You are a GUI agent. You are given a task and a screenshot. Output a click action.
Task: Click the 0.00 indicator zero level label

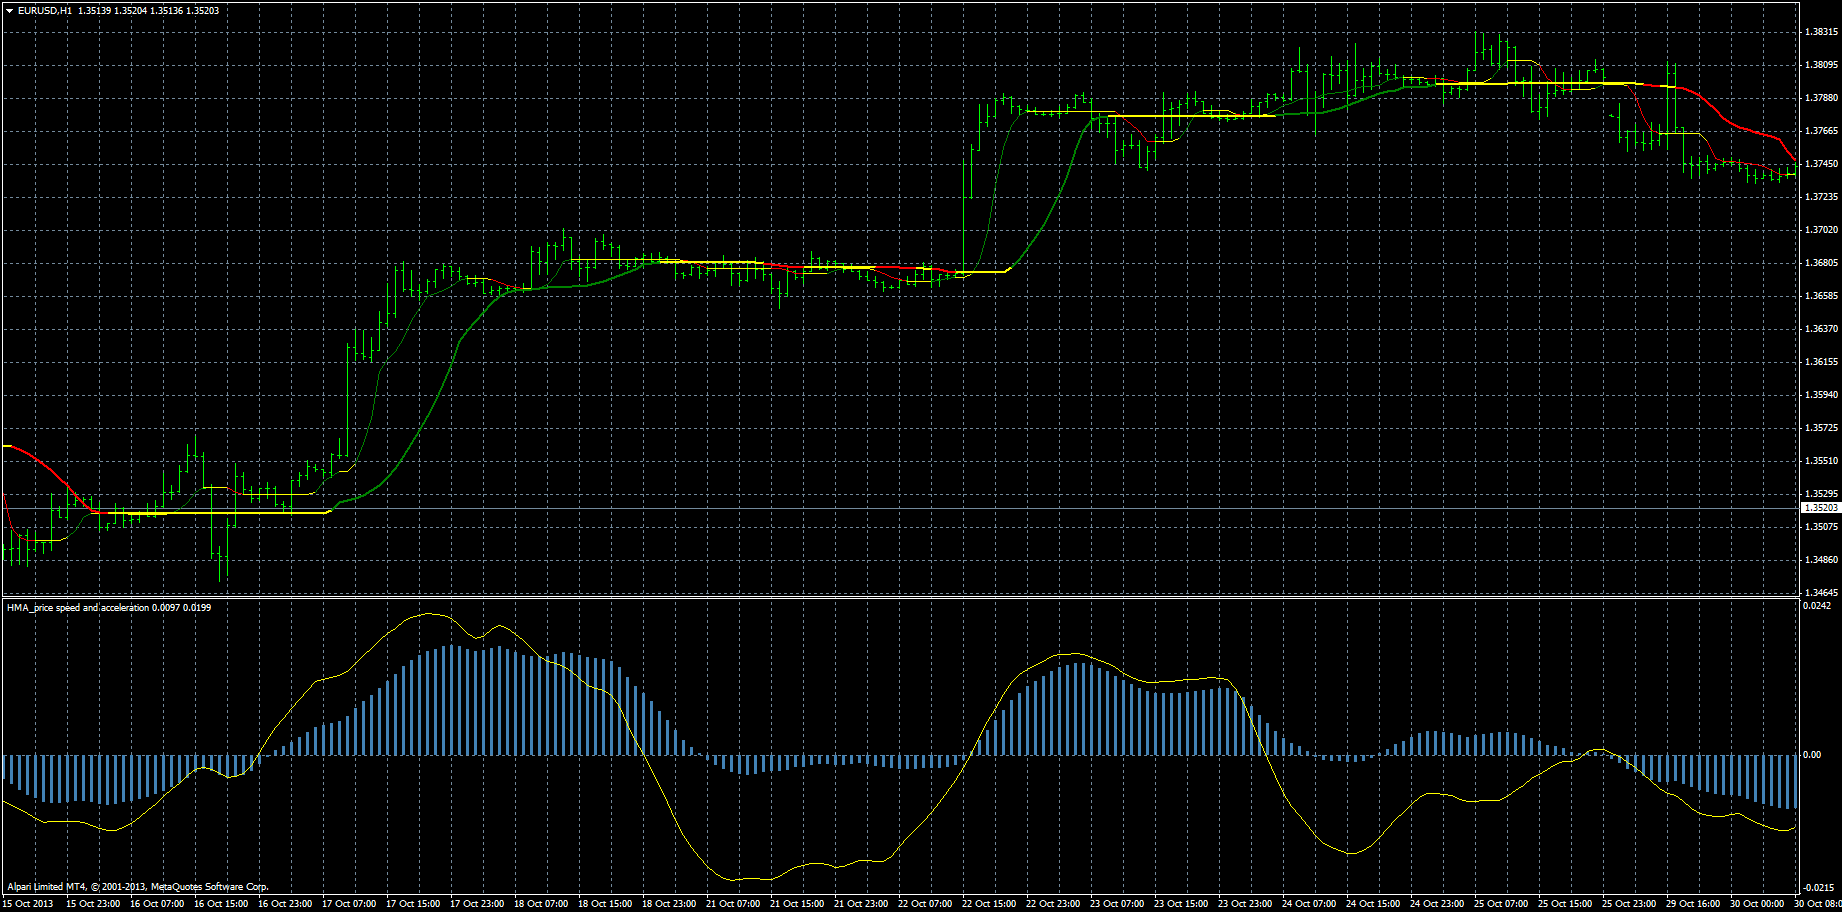(1812, 755)
